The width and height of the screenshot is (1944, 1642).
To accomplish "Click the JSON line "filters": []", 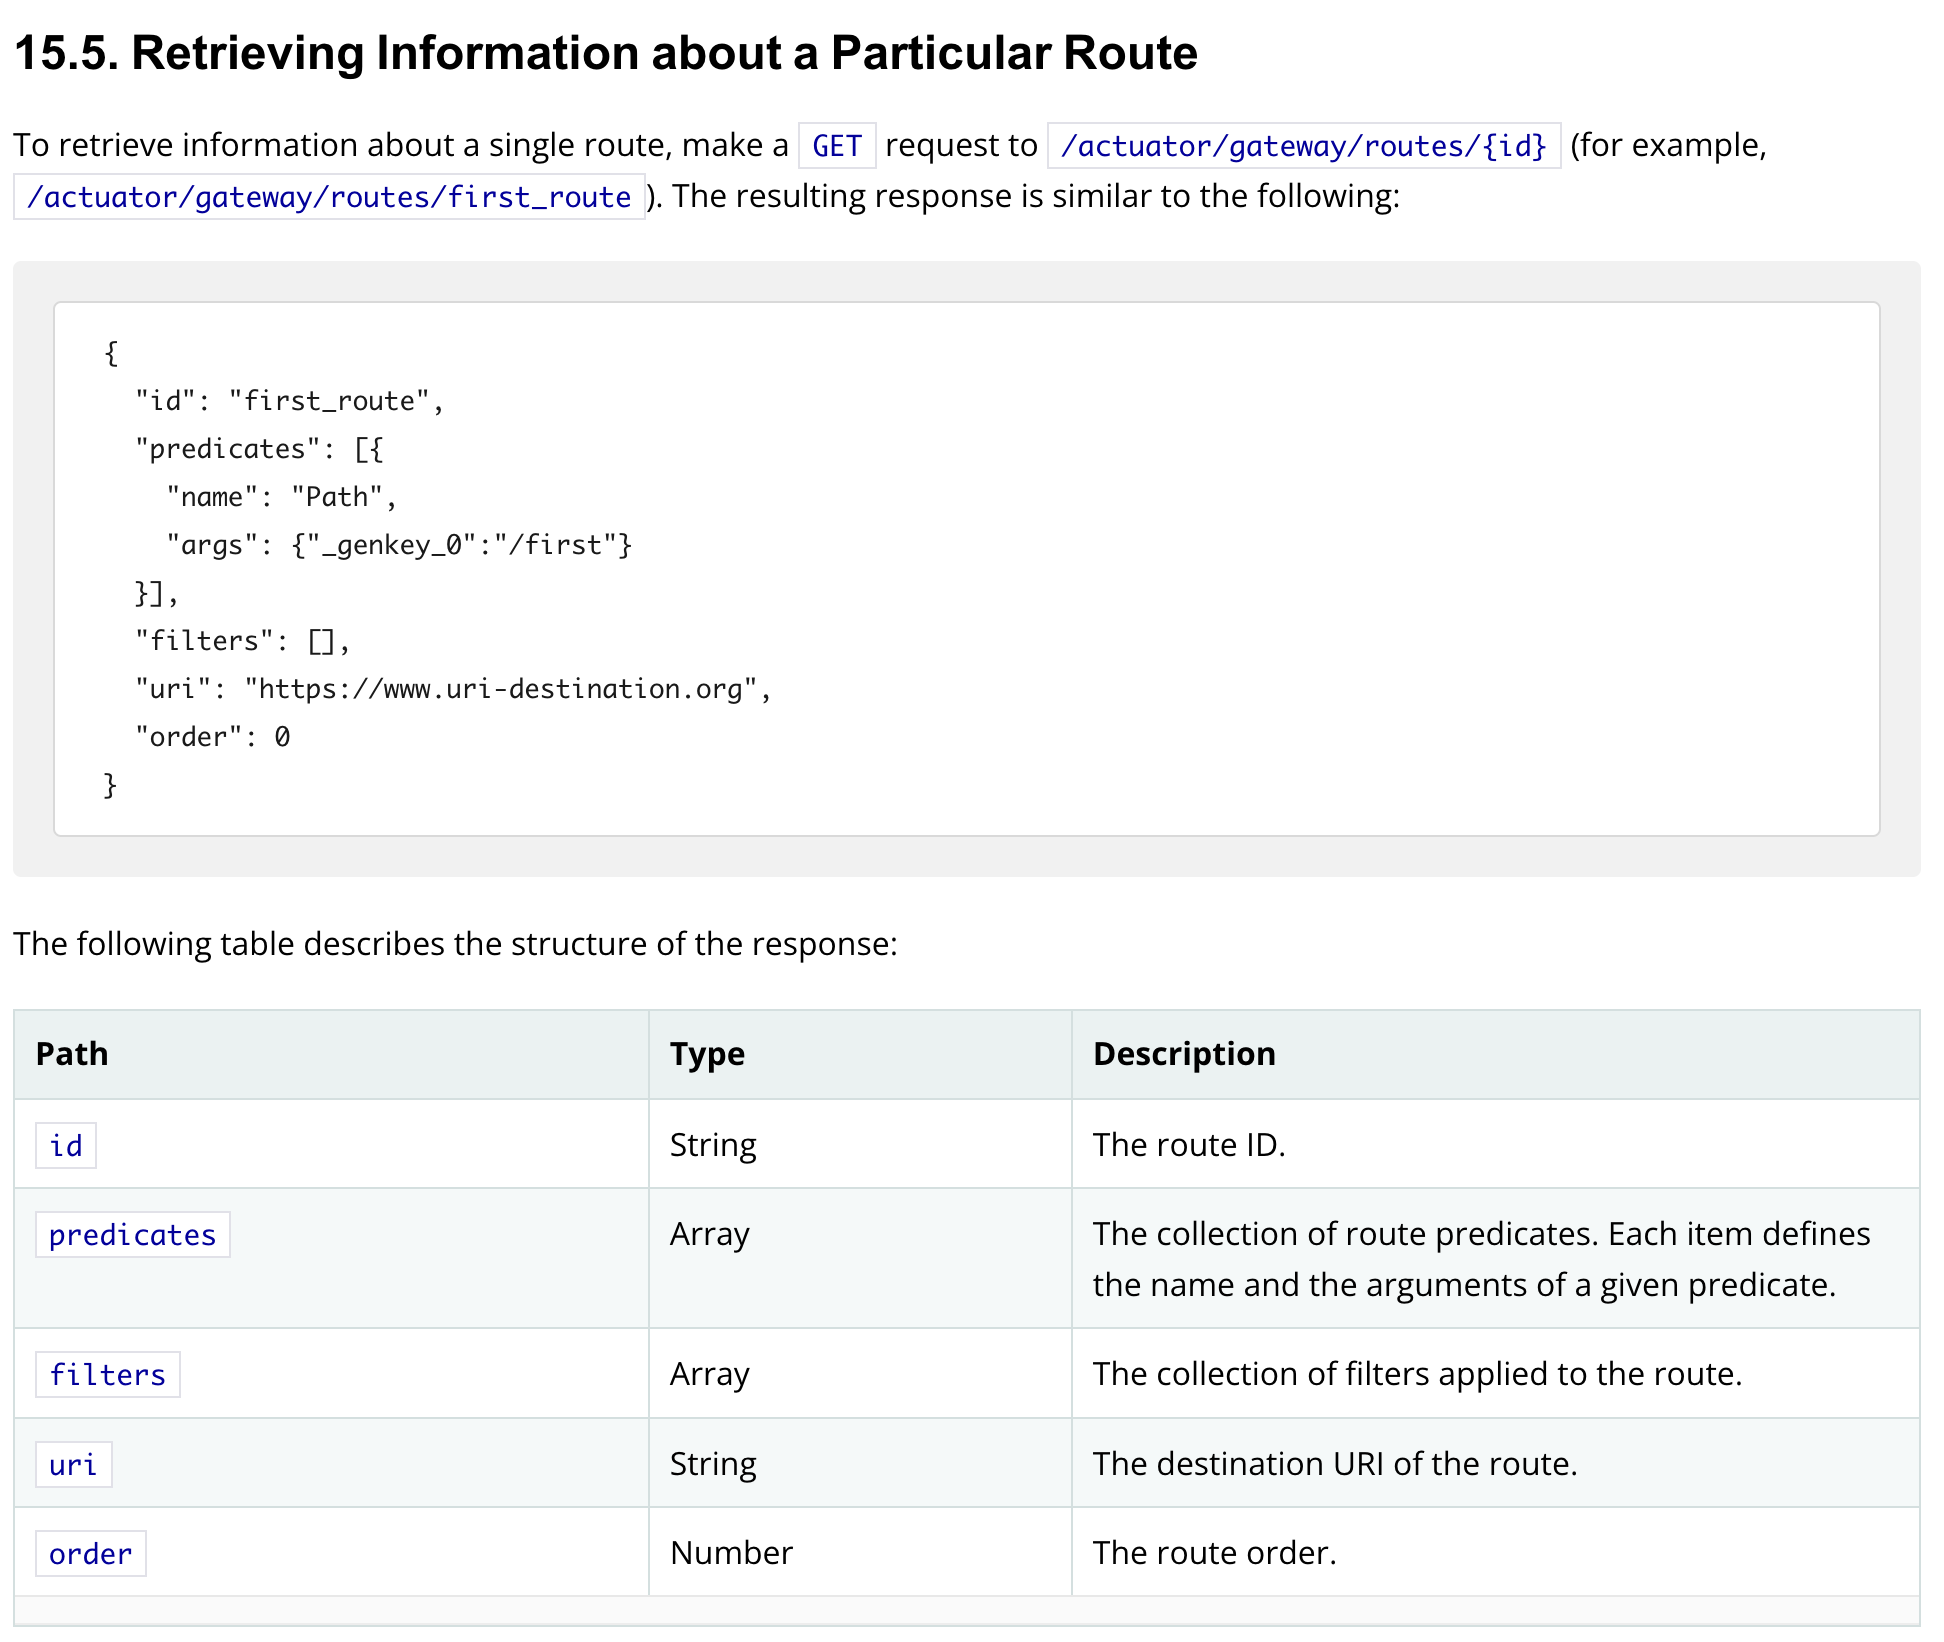I will (243, 641).
